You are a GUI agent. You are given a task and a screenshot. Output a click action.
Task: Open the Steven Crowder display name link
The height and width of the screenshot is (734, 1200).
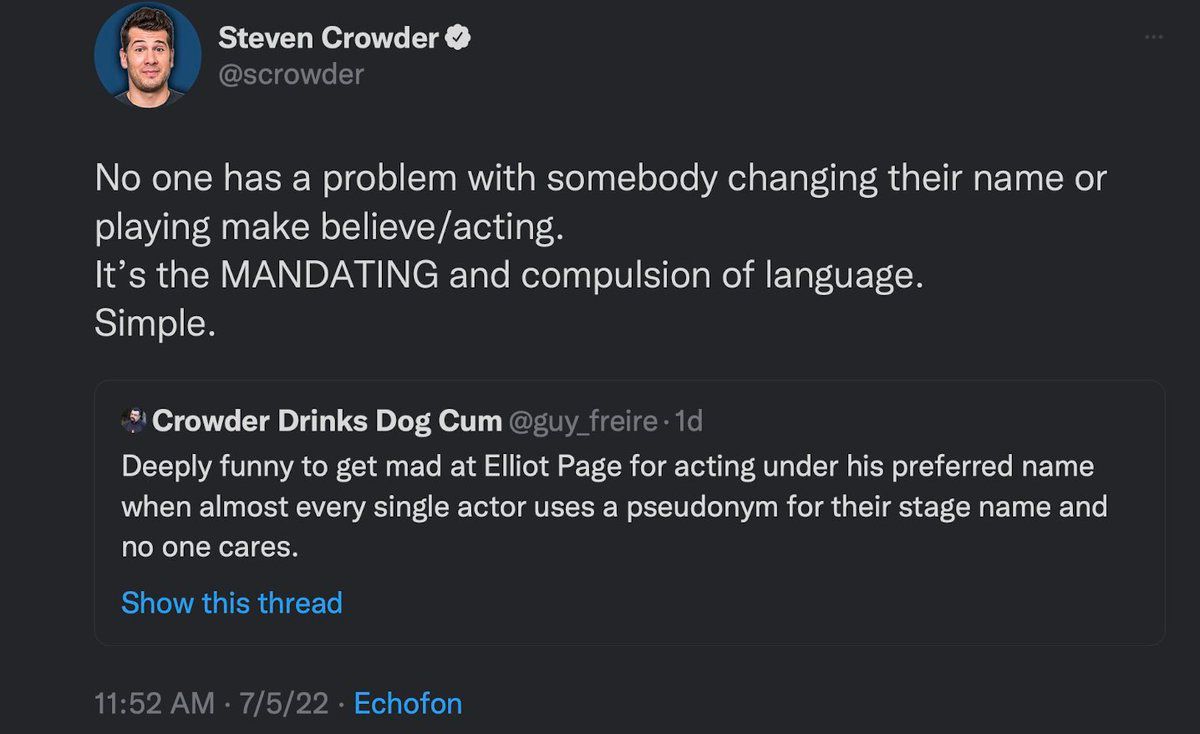click(x=328, y=38)
